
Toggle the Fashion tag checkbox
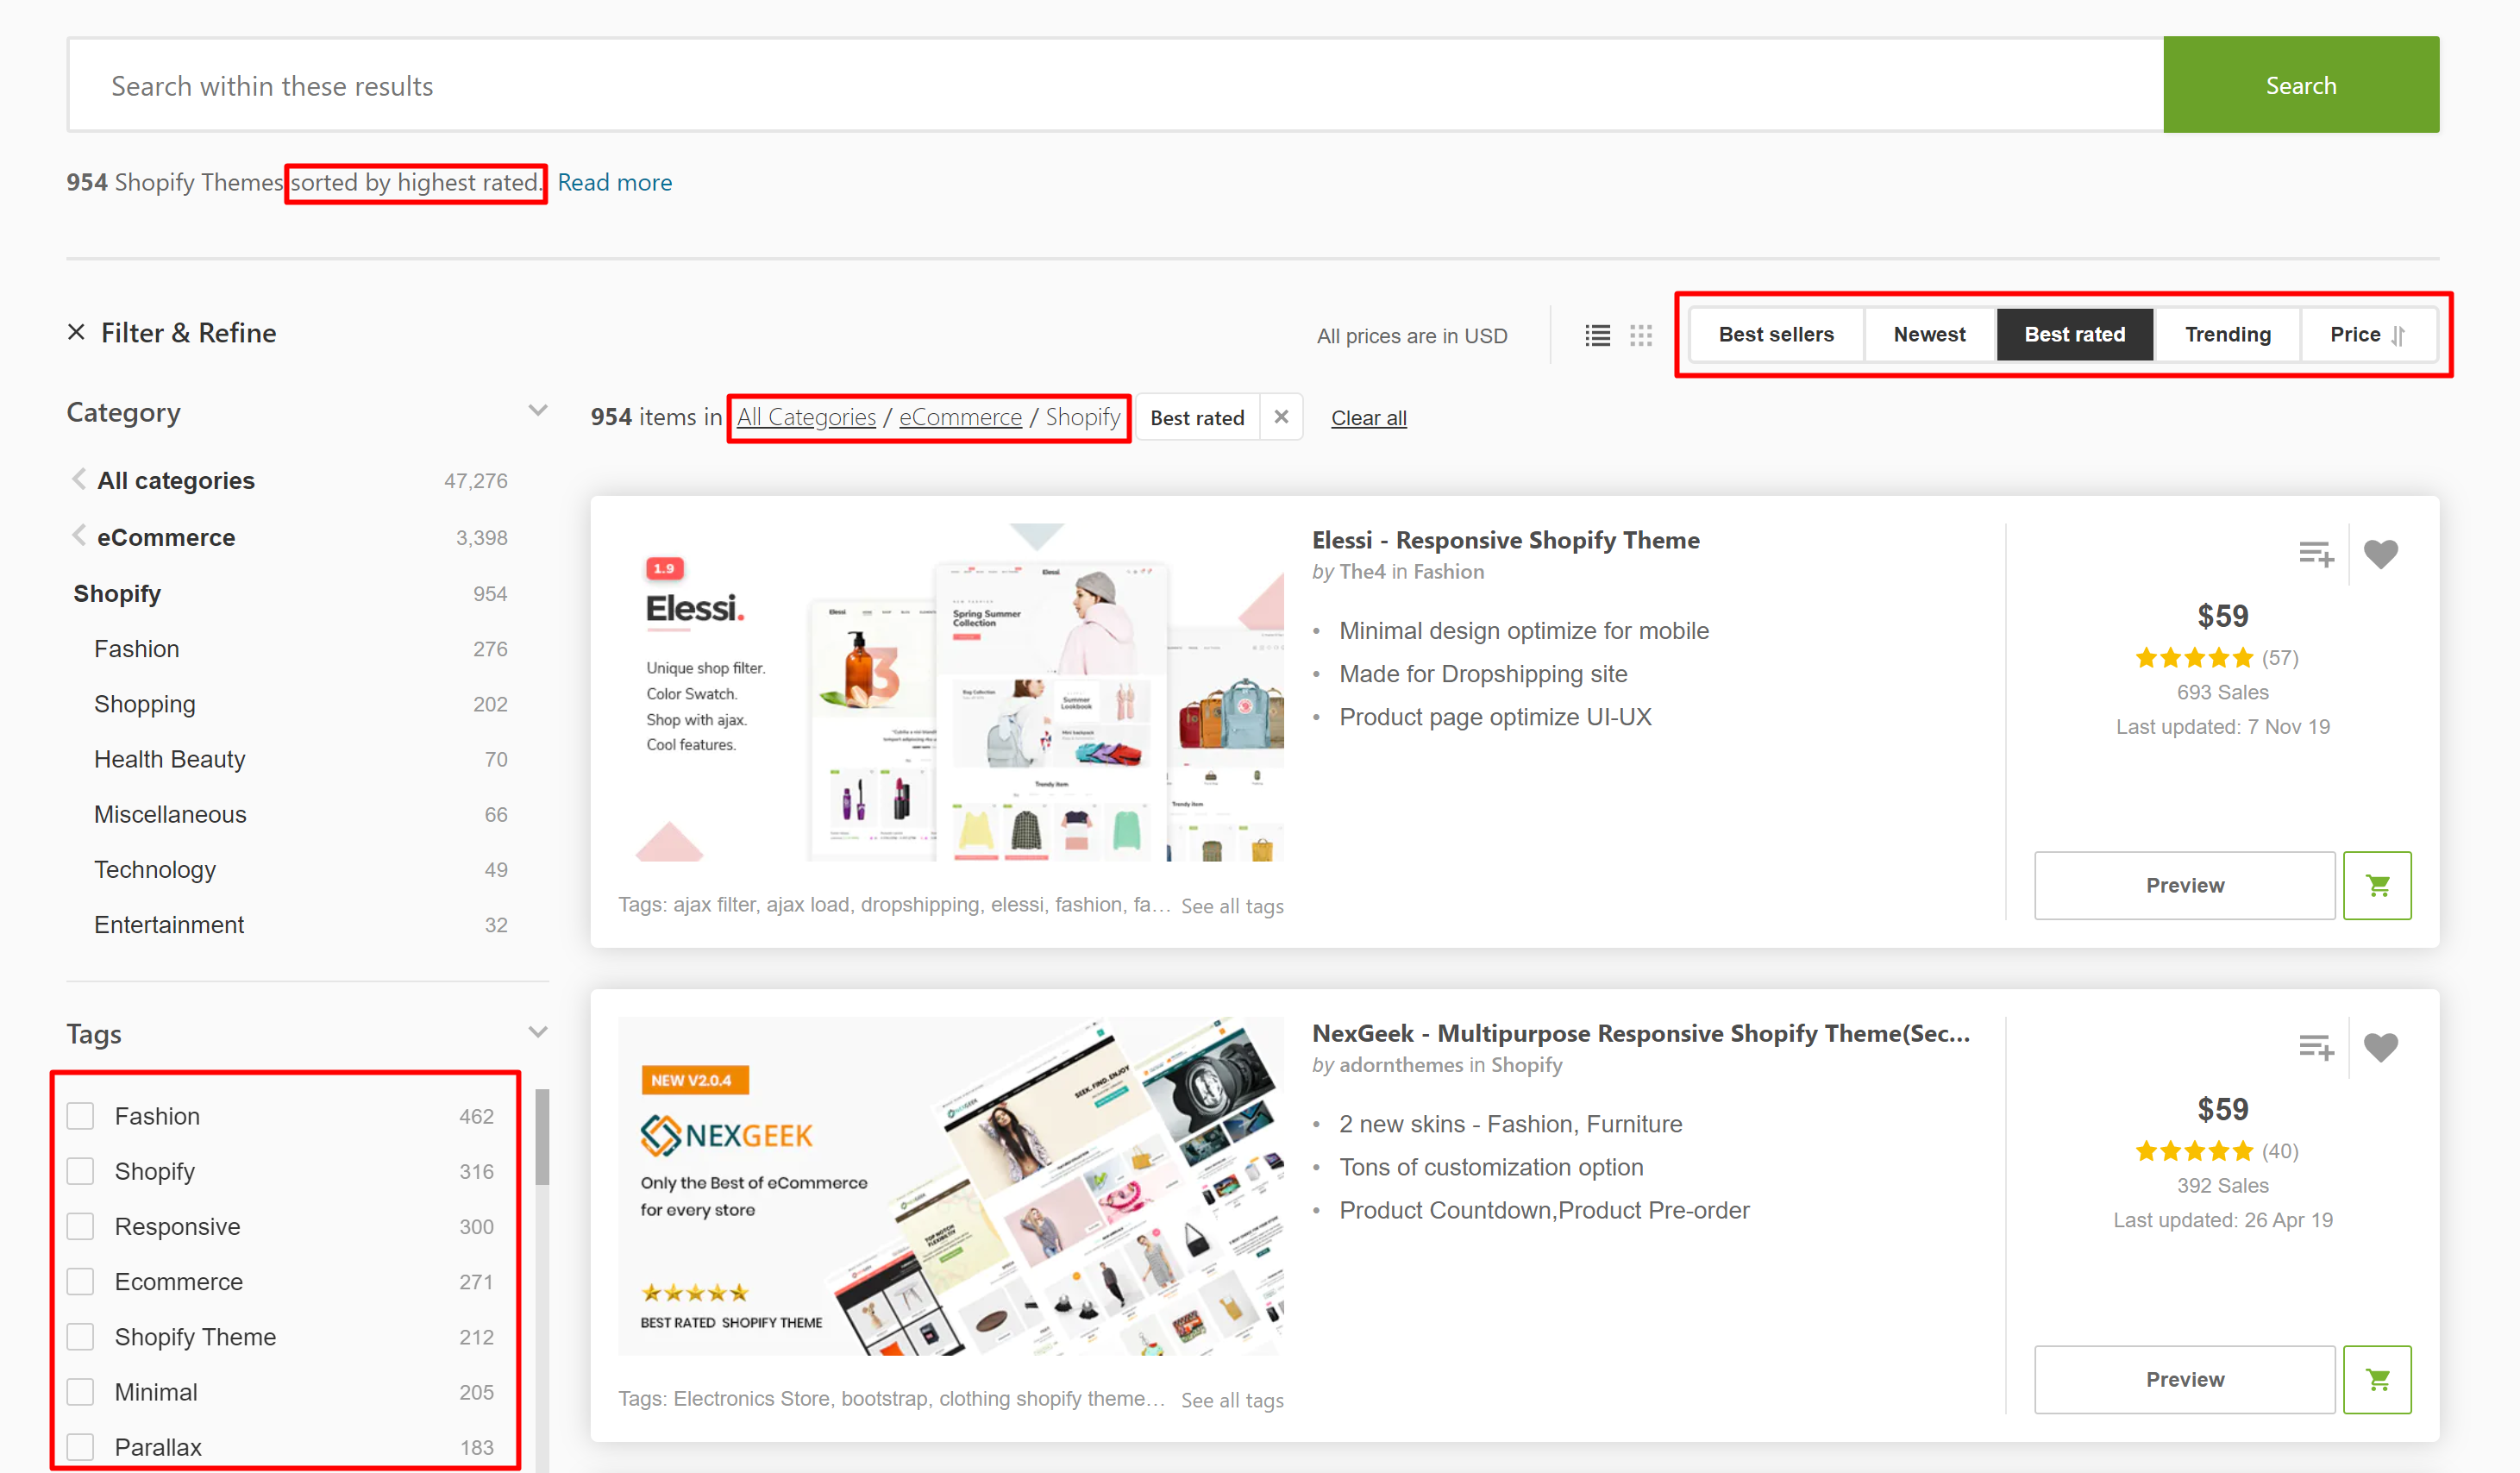85,1113
